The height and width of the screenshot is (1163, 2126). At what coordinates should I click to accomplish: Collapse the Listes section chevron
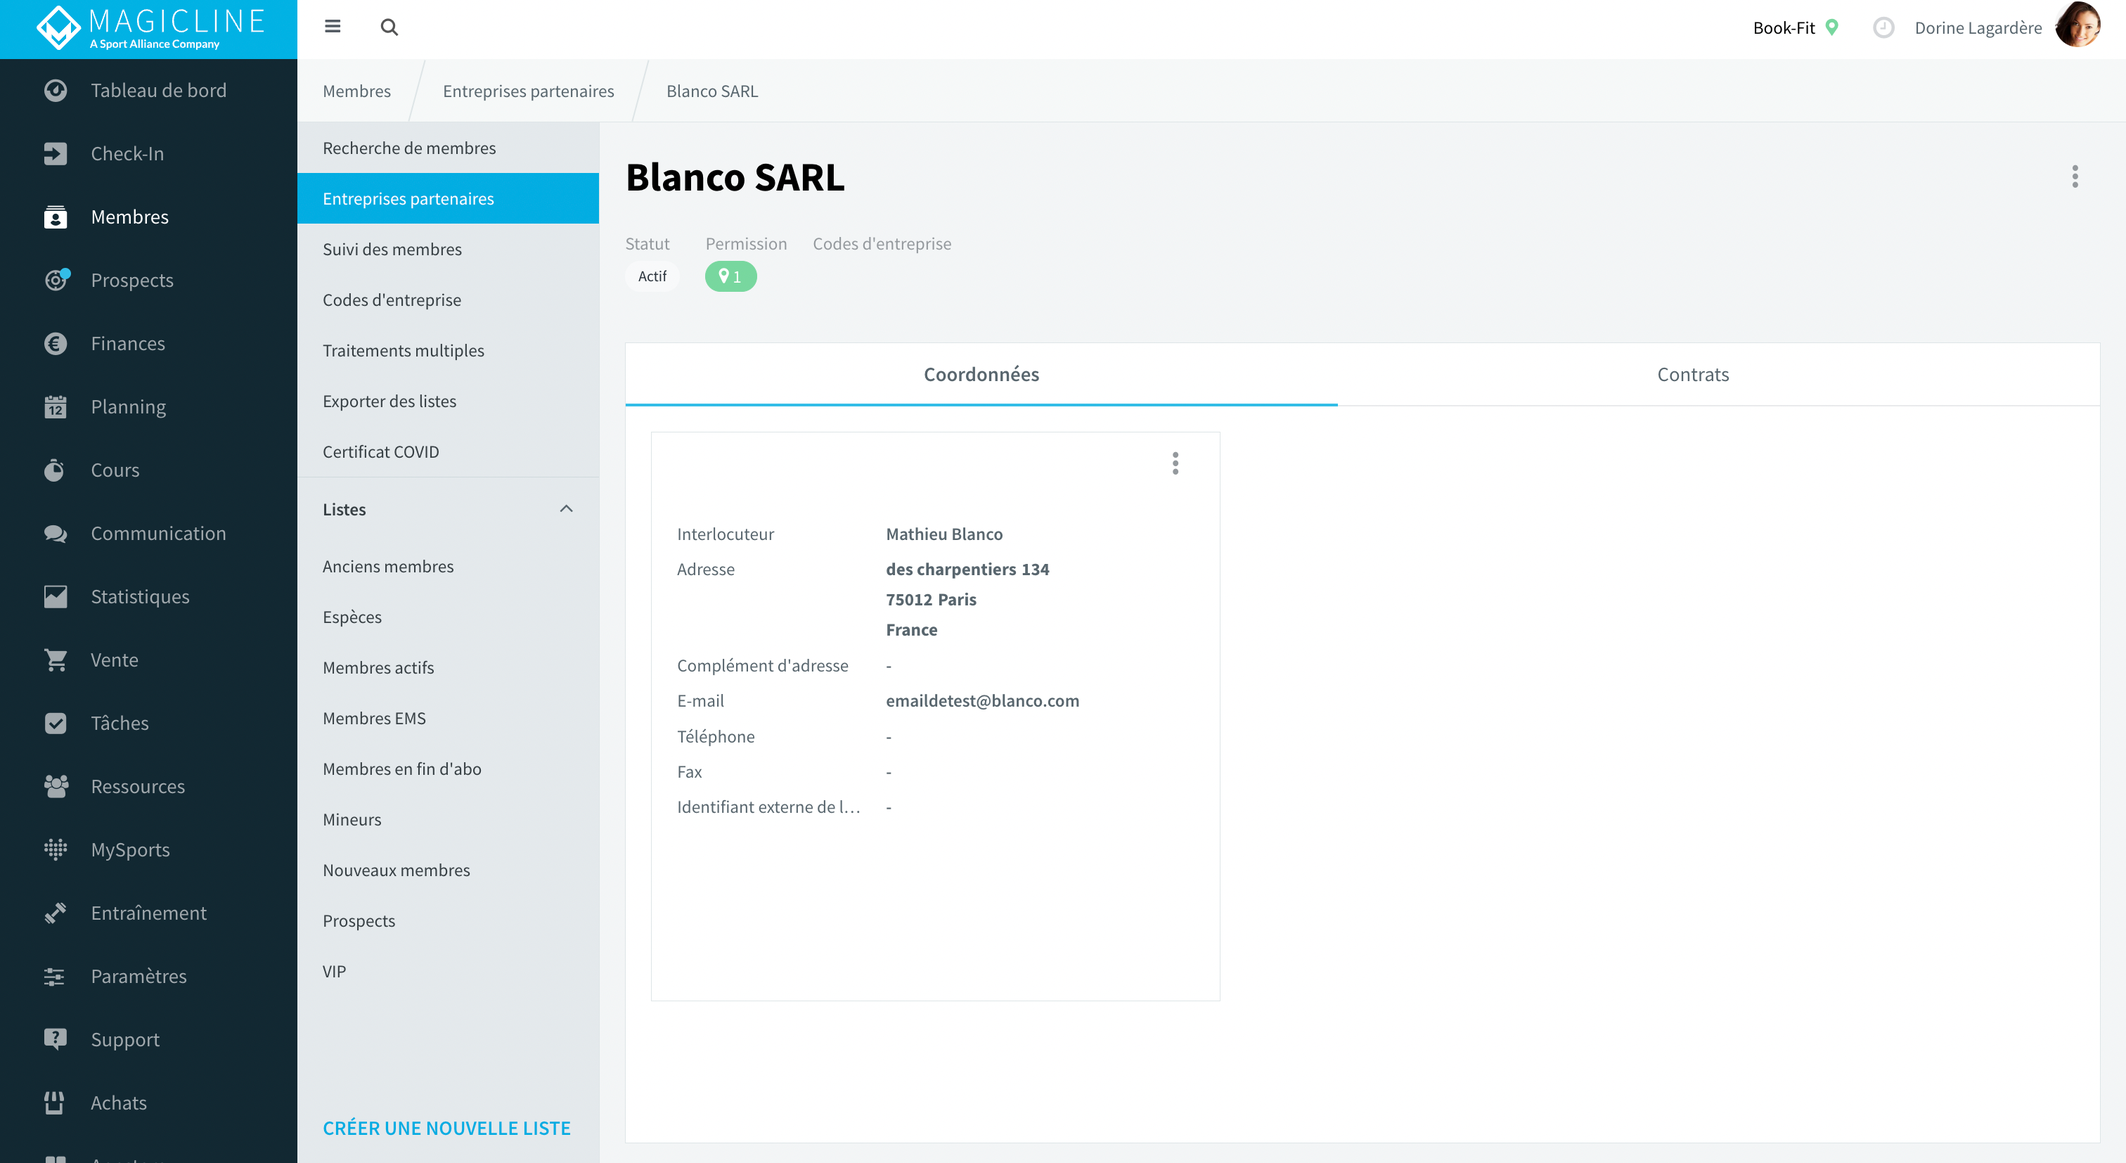566,509
